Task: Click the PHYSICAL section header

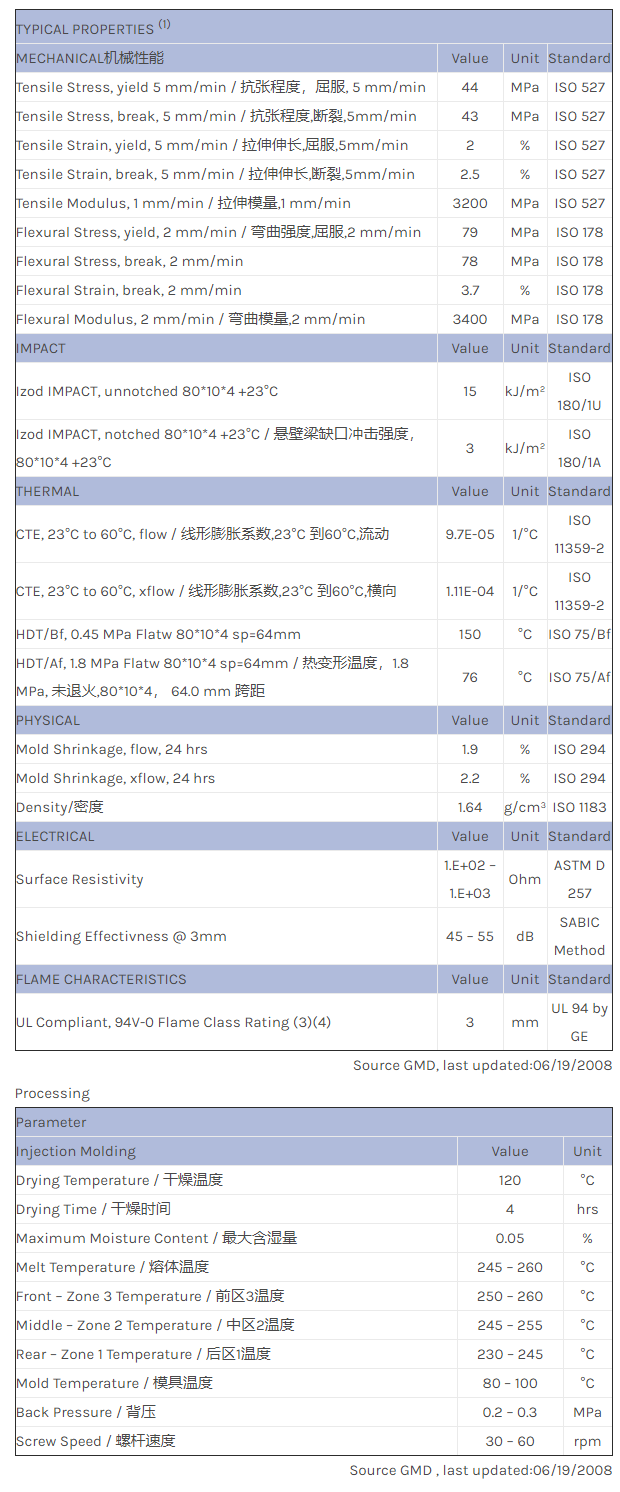Action: pyautogui.click(x=48, y=720)
